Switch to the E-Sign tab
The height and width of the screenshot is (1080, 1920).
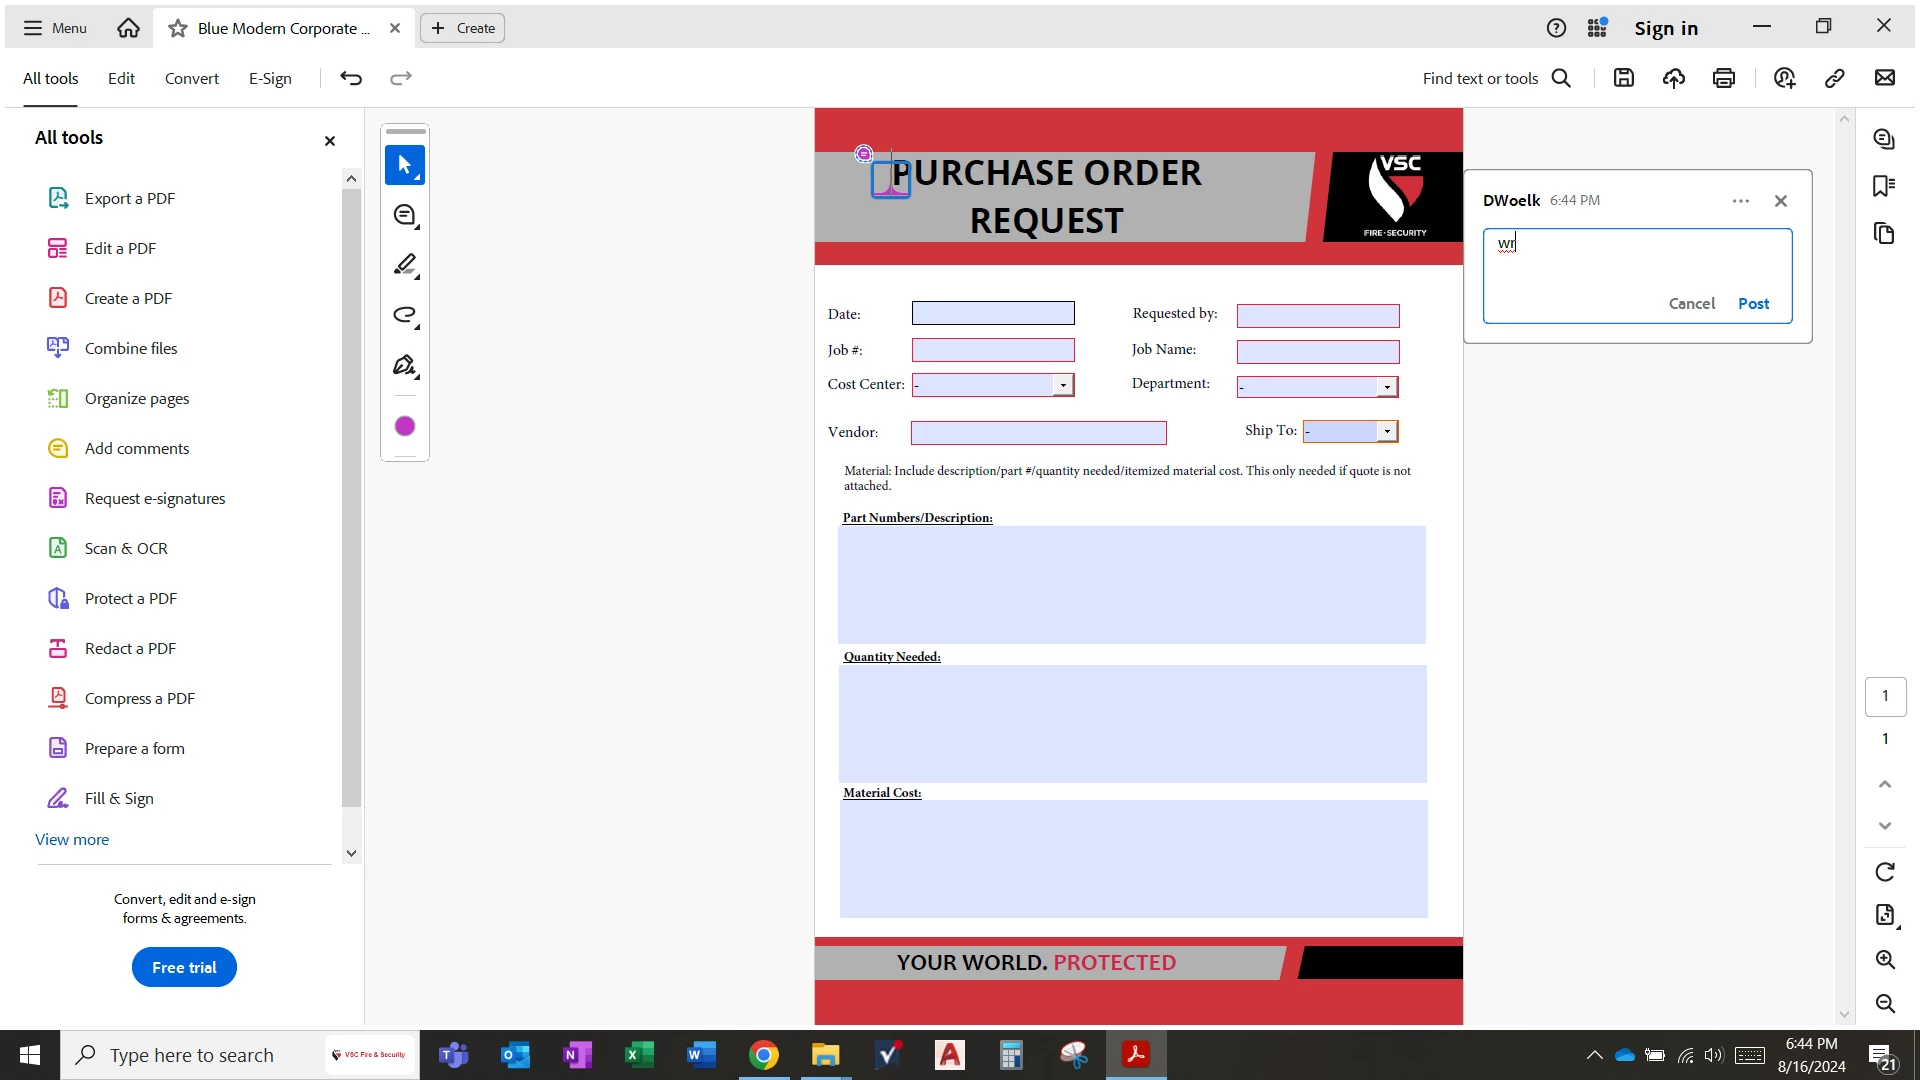click(270, 78)
